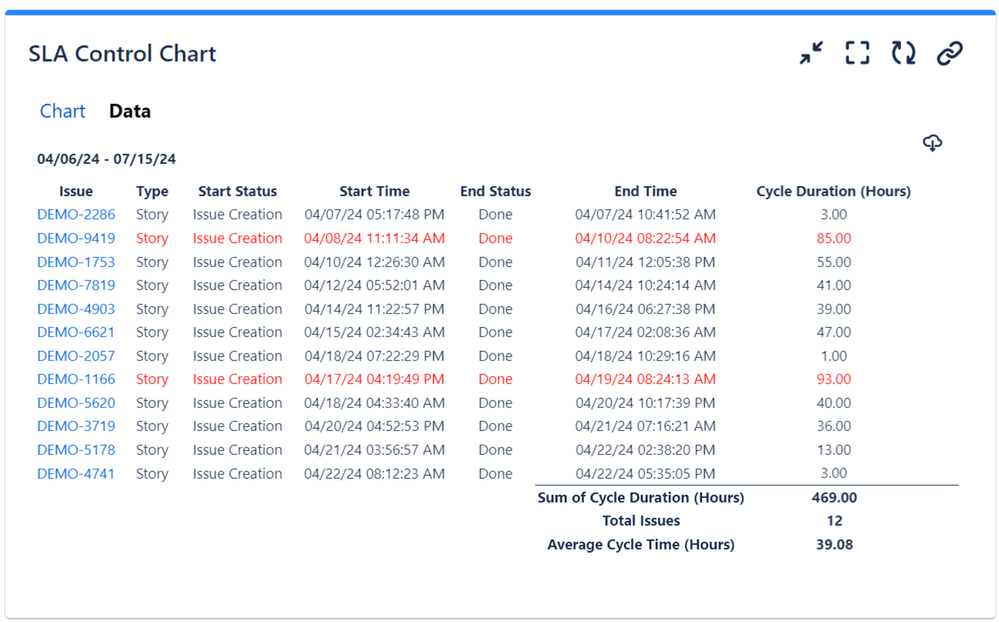Click the Issue column header
The width and height of the screenshot is (999, 622).
(x=76, y=191)
